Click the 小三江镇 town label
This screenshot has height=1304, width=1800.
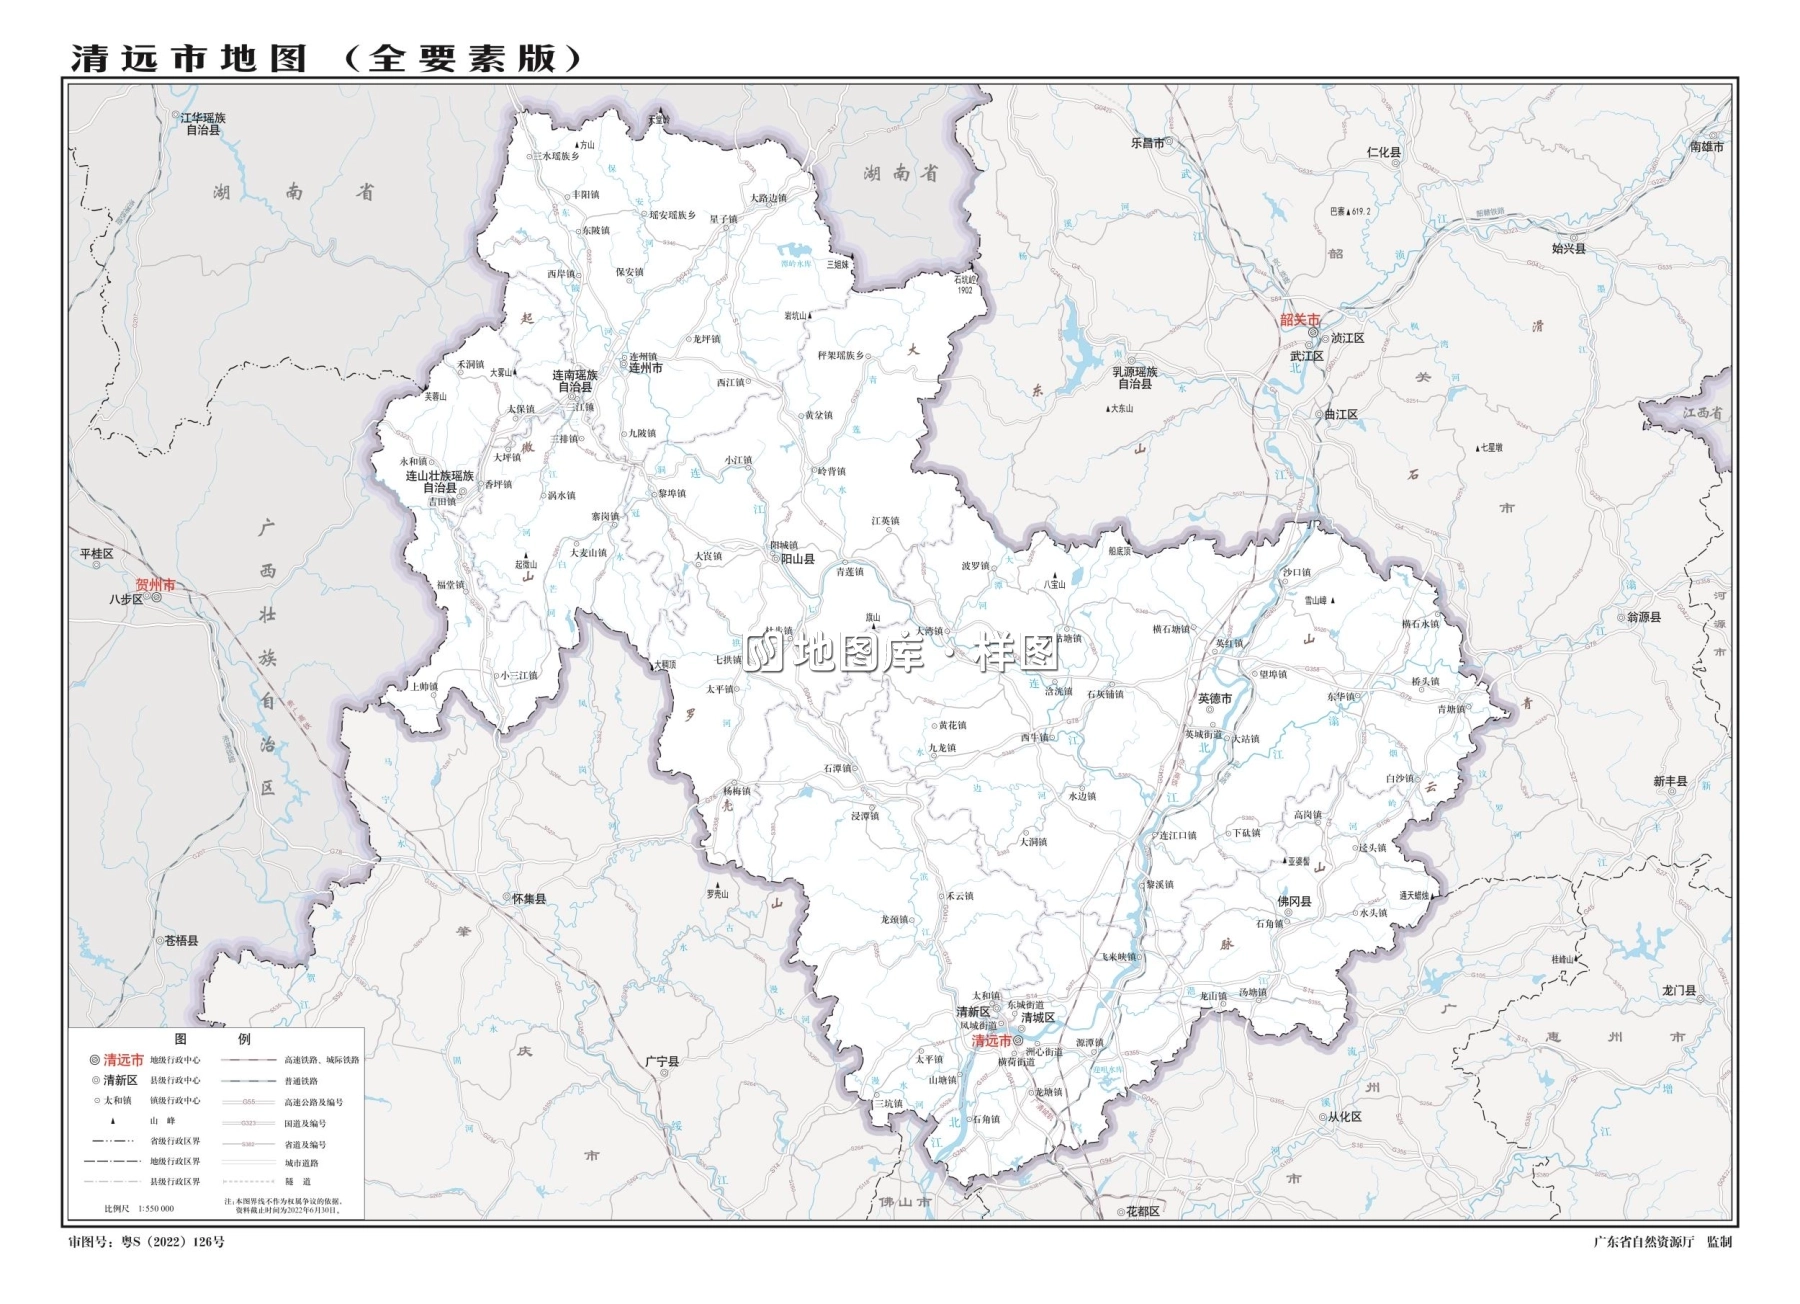[519, 675]
